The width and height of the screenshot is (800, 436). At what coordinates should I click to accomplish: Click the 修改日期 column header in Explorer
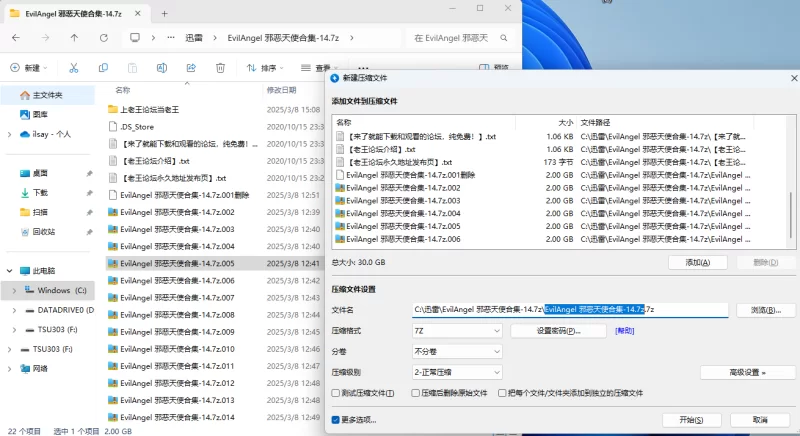281,90
